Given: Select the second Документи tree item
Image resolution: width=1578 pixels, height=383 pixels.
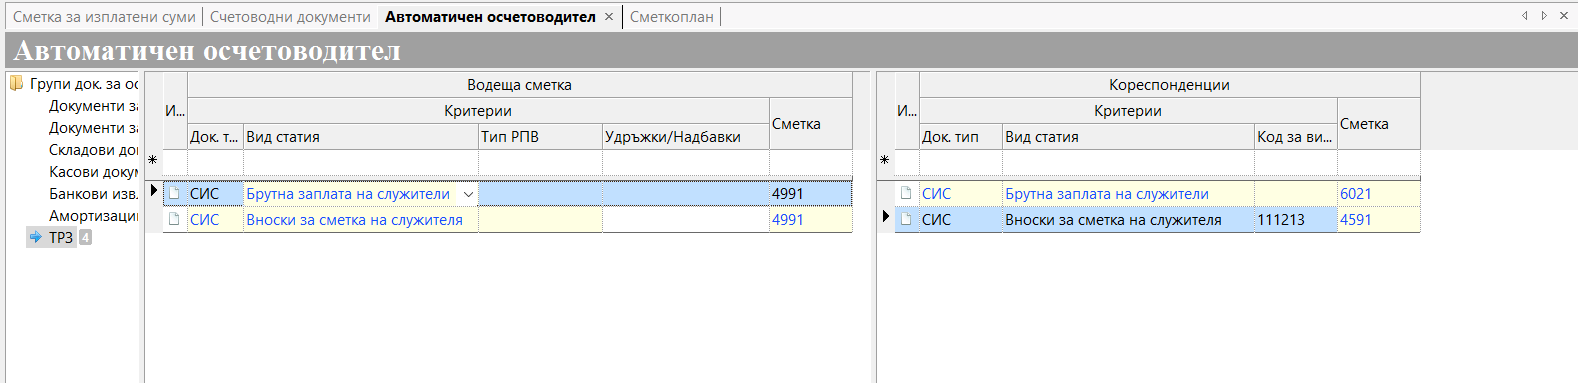Looking at the screenshot, I should [93, 128].
